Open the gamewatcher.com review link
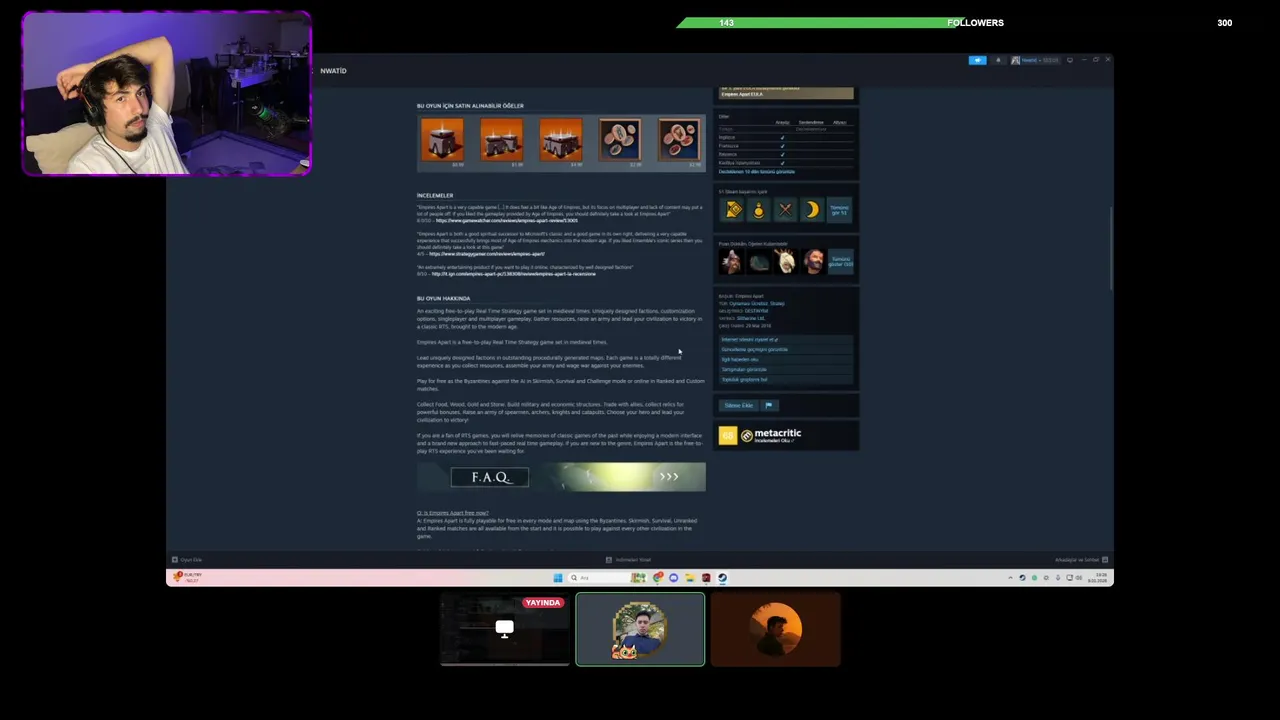The height and width of the screenshot is (720, 1280). pos(506,220)
